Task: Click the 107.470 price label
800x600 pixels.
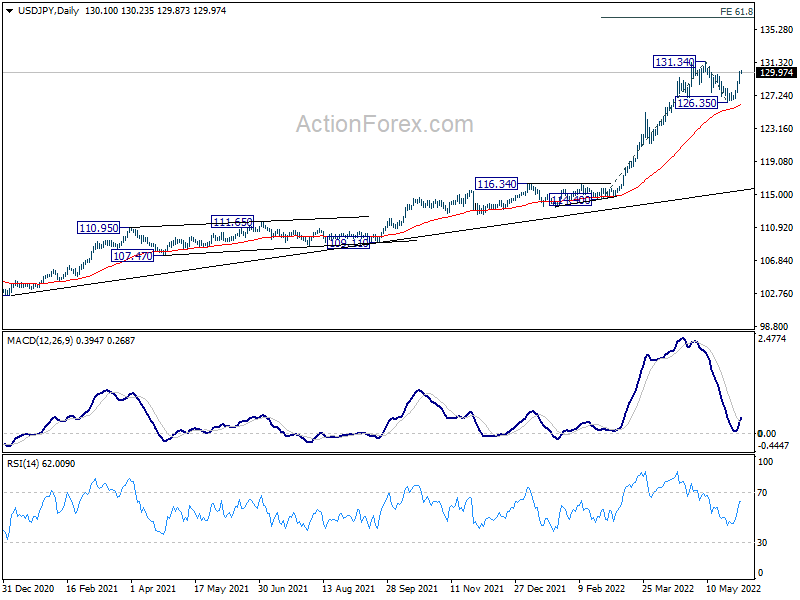Action: point(132,256)
